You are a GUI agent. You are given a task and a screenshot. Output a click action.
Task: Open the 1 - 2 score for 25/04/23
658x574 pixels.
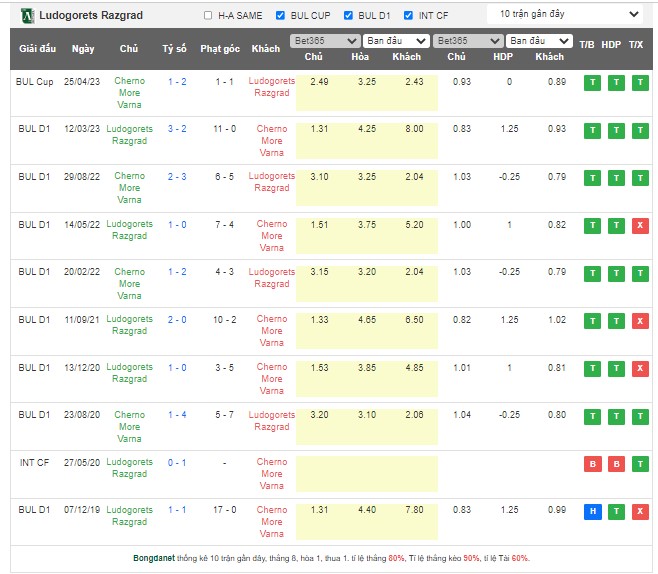tap(177, 82)
